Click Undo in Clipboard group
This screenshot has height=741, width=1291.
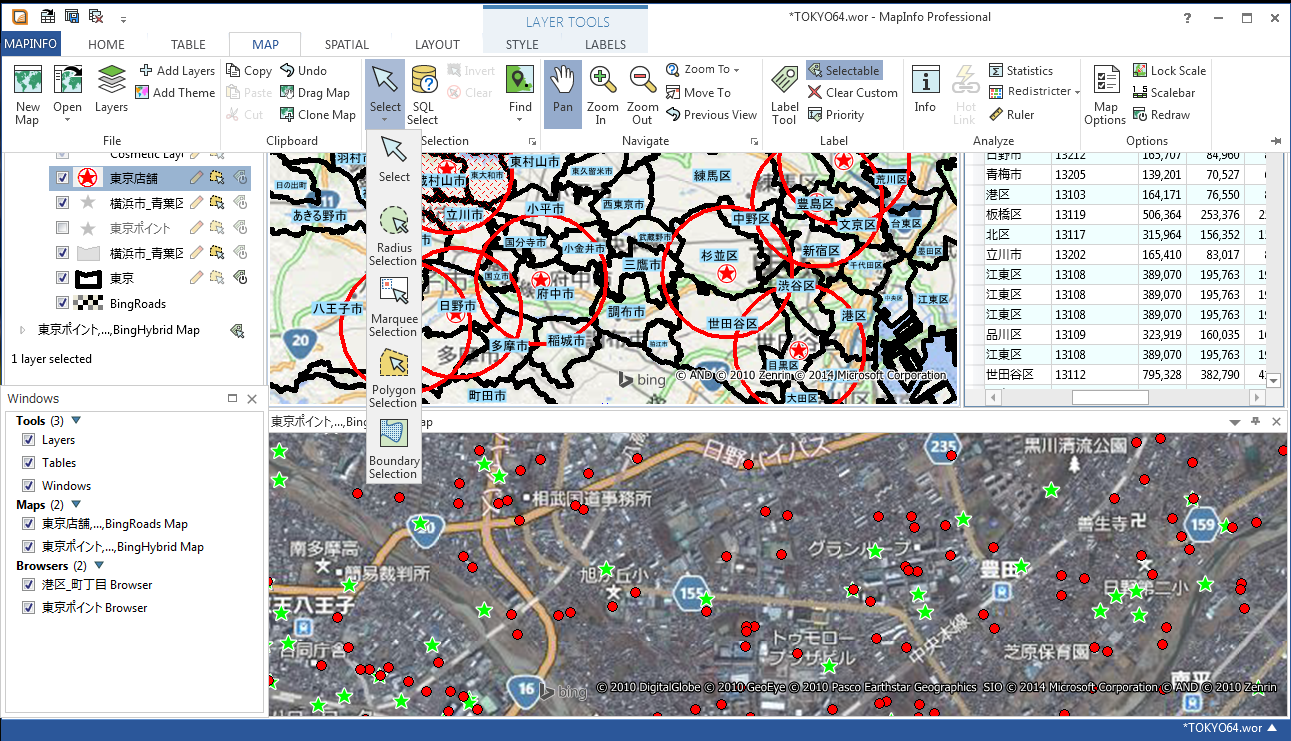(304, 71)
